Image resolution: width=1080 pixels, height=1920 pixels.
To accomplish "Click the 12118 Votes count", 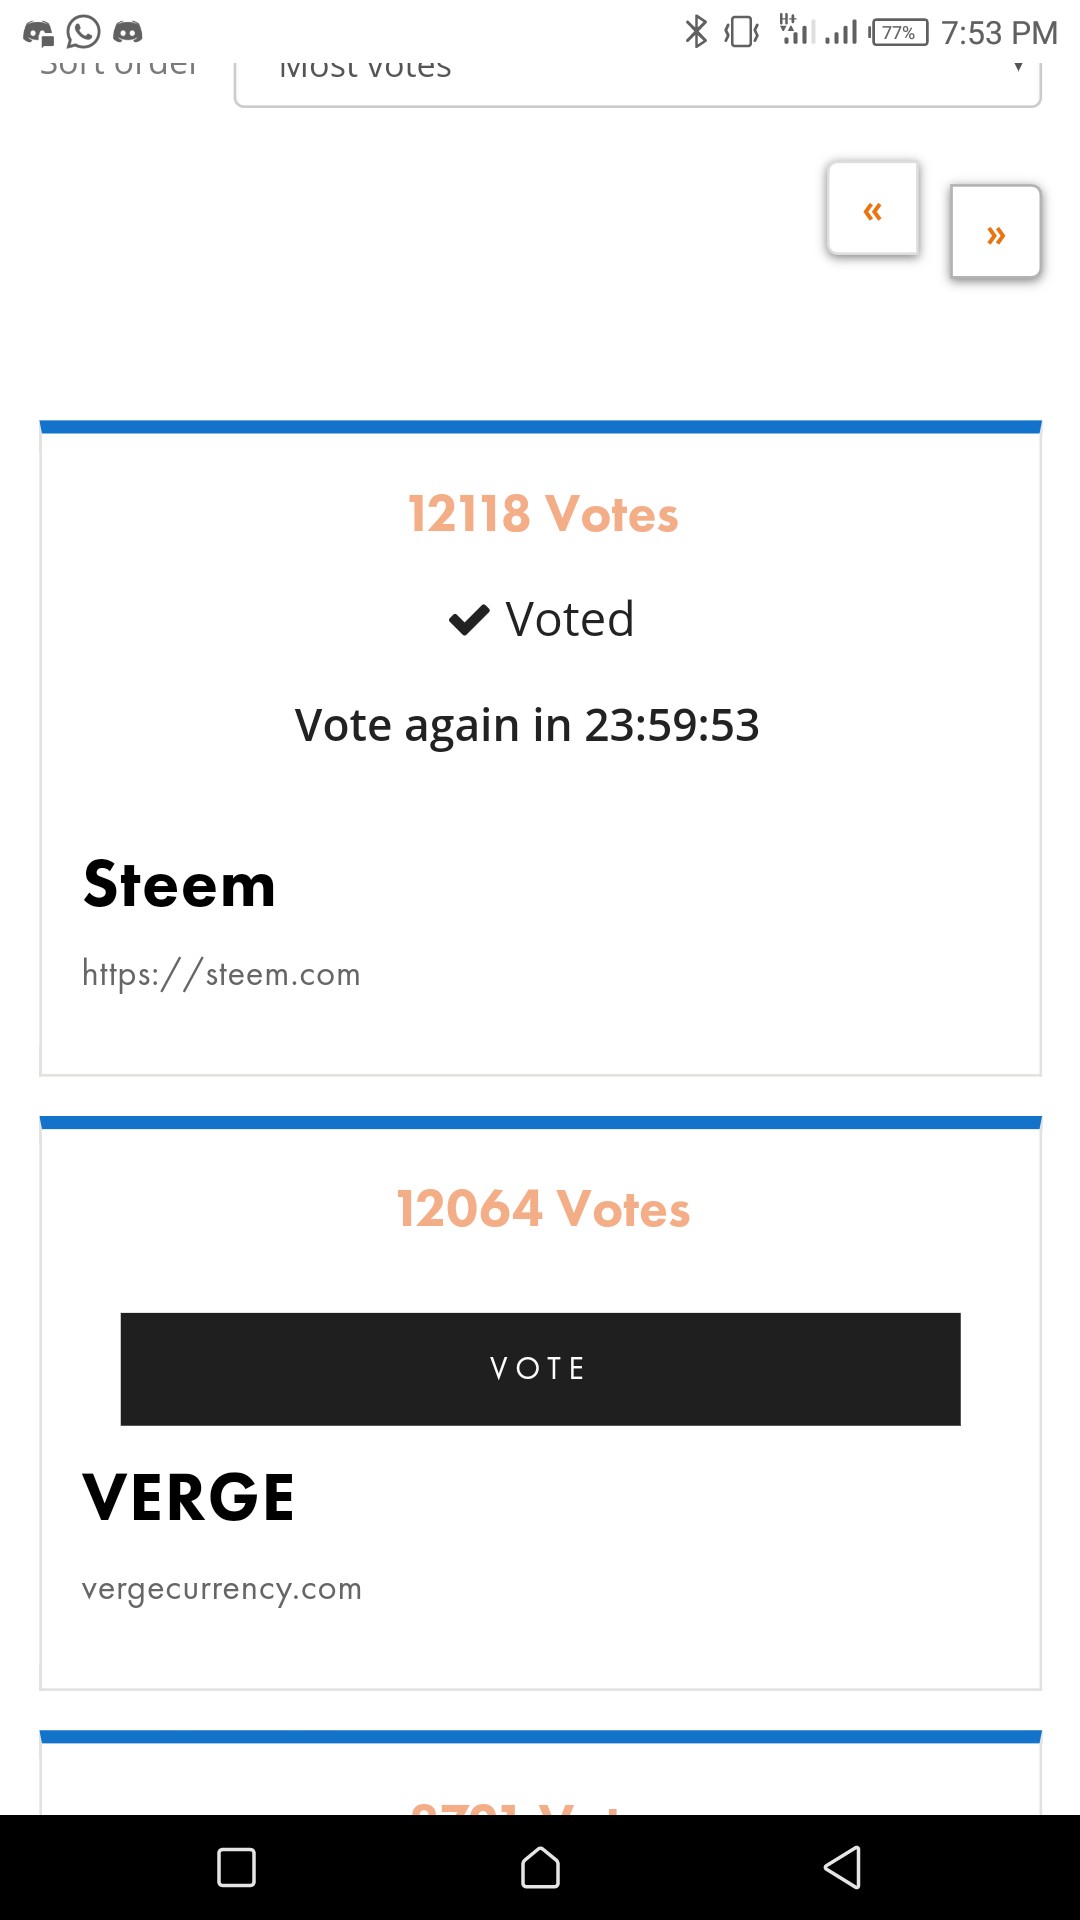I will pyautogui.click(x=543, y=514).
